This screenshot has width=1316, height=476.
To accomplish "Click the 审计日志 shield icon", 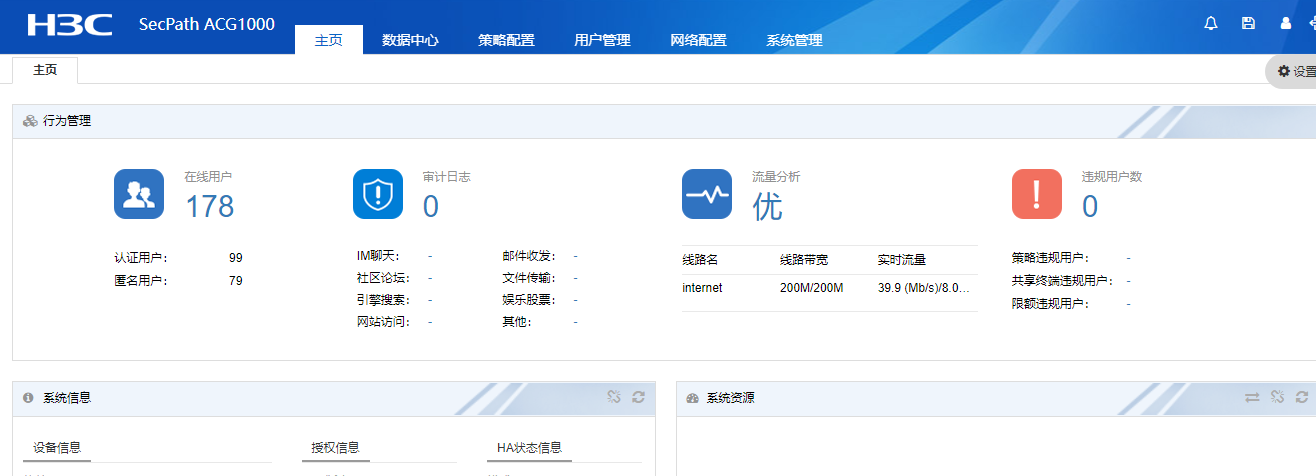I will click(377, 194).
